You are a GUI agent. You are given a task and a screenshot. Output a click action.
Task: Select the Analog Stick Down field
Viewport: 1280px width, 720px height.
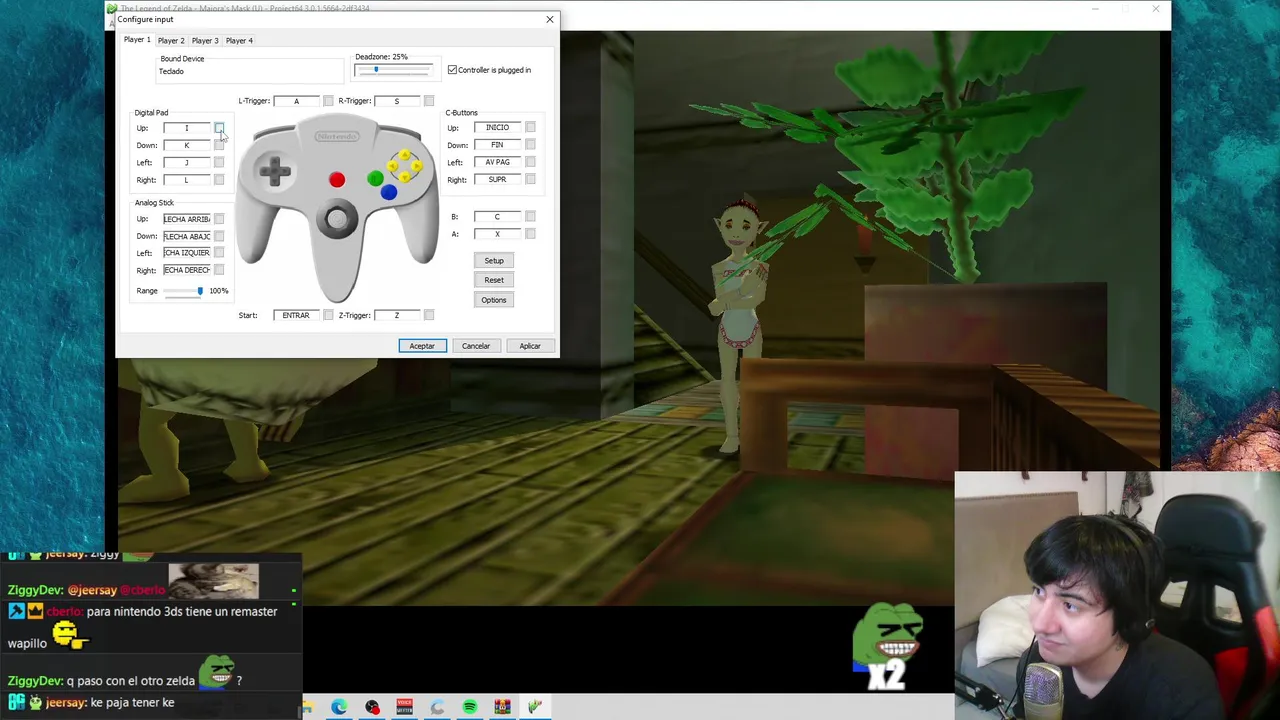point(187,236)
